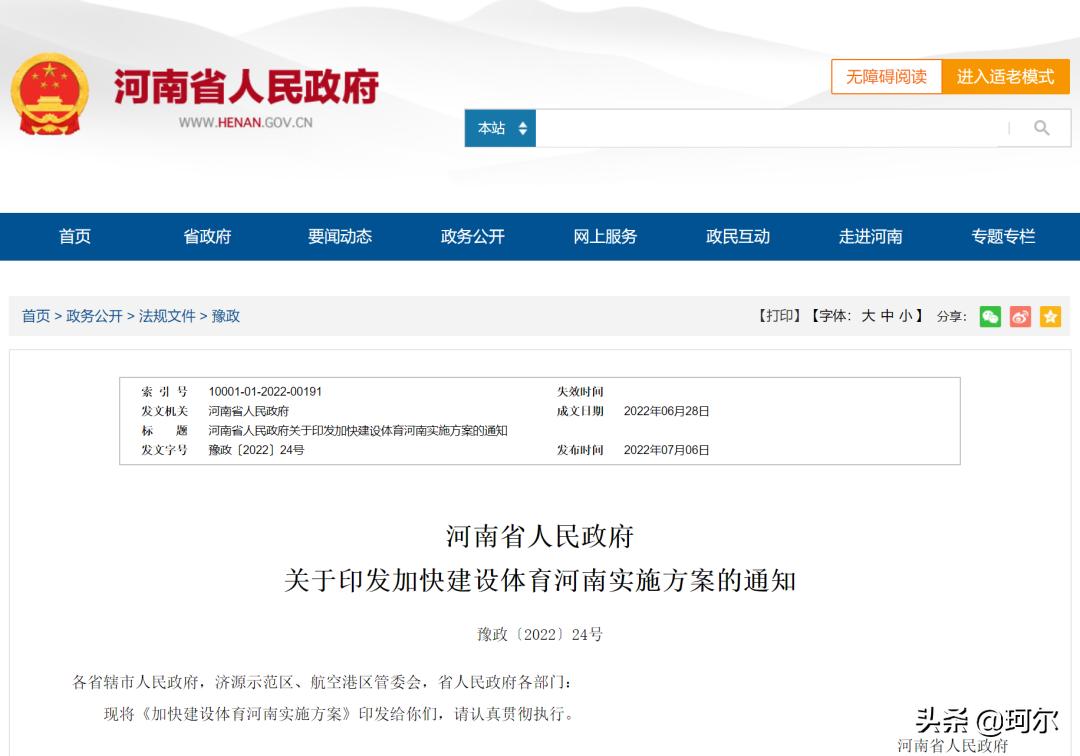The width and height of the screenshot is (1080, 756).
Task: Open the 要闻动态 navigation item
Action: coord(340,237)
